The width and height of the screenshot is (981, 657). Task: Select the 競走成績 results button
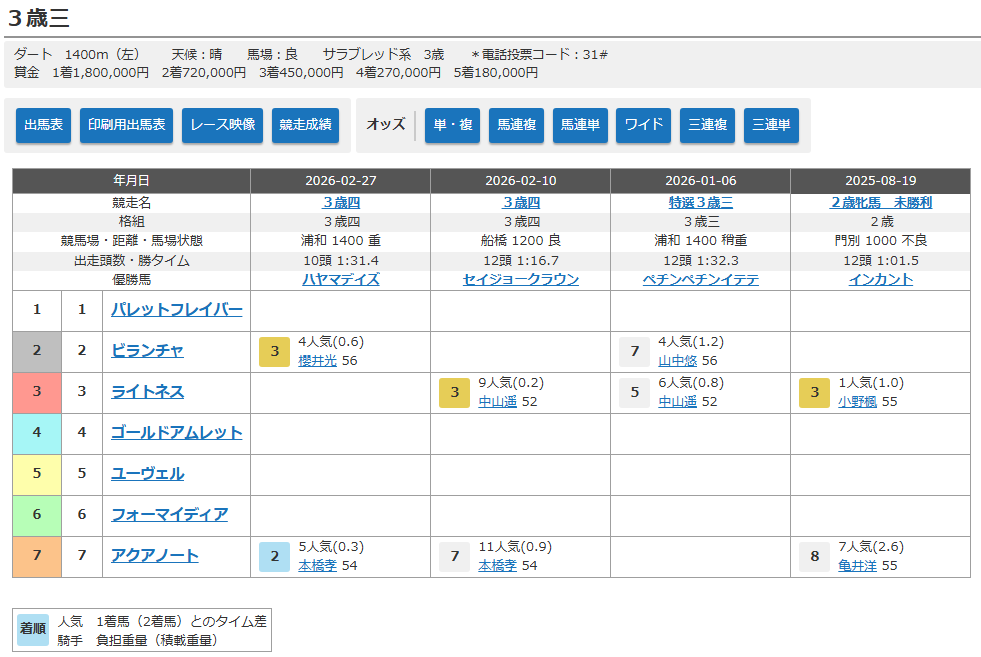(x=305, y=125)
